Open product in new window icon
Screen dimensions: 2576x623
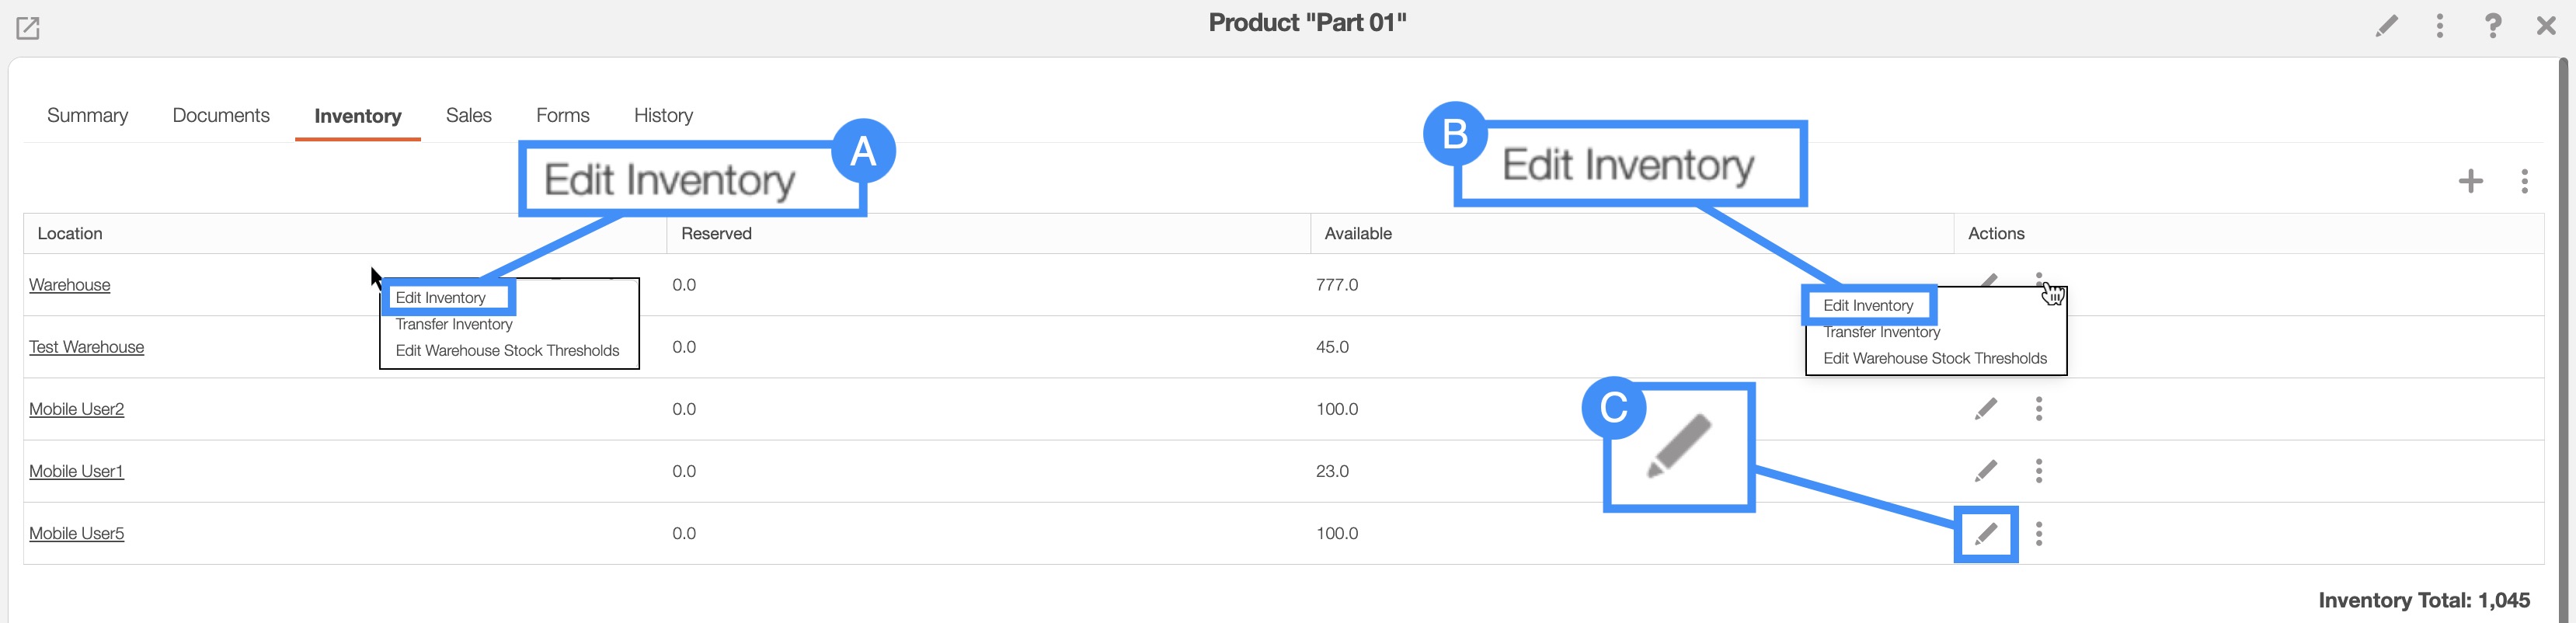(x=28, y=28)
